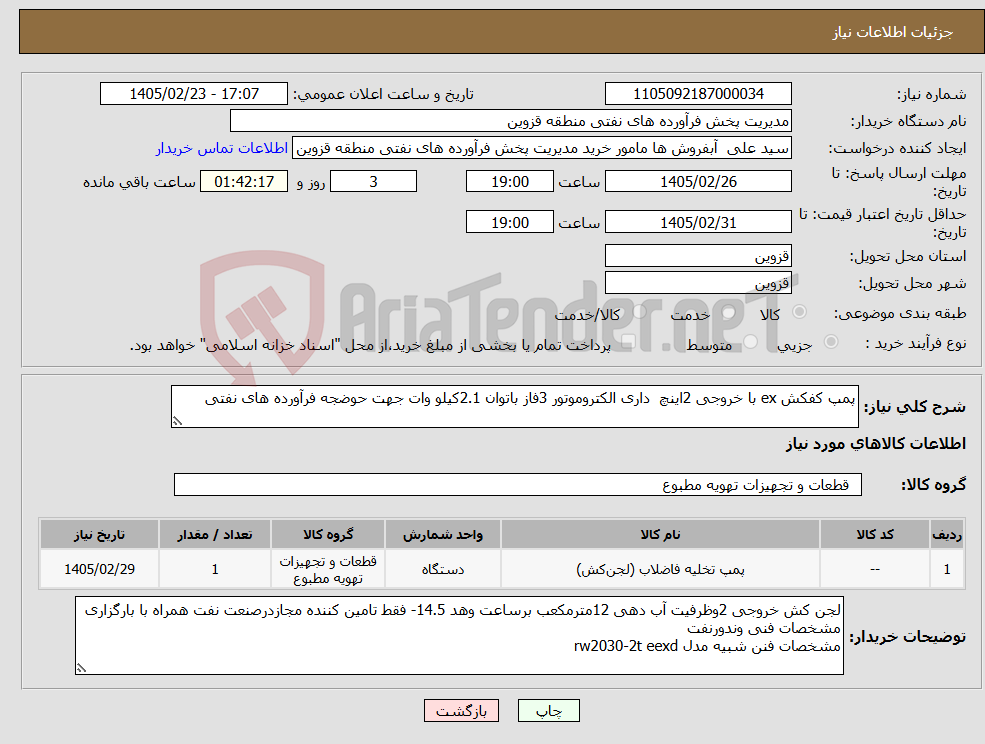This screenshot has width=985, height=744.
Task: Click general need description textarea
Action: click(514, 407)
